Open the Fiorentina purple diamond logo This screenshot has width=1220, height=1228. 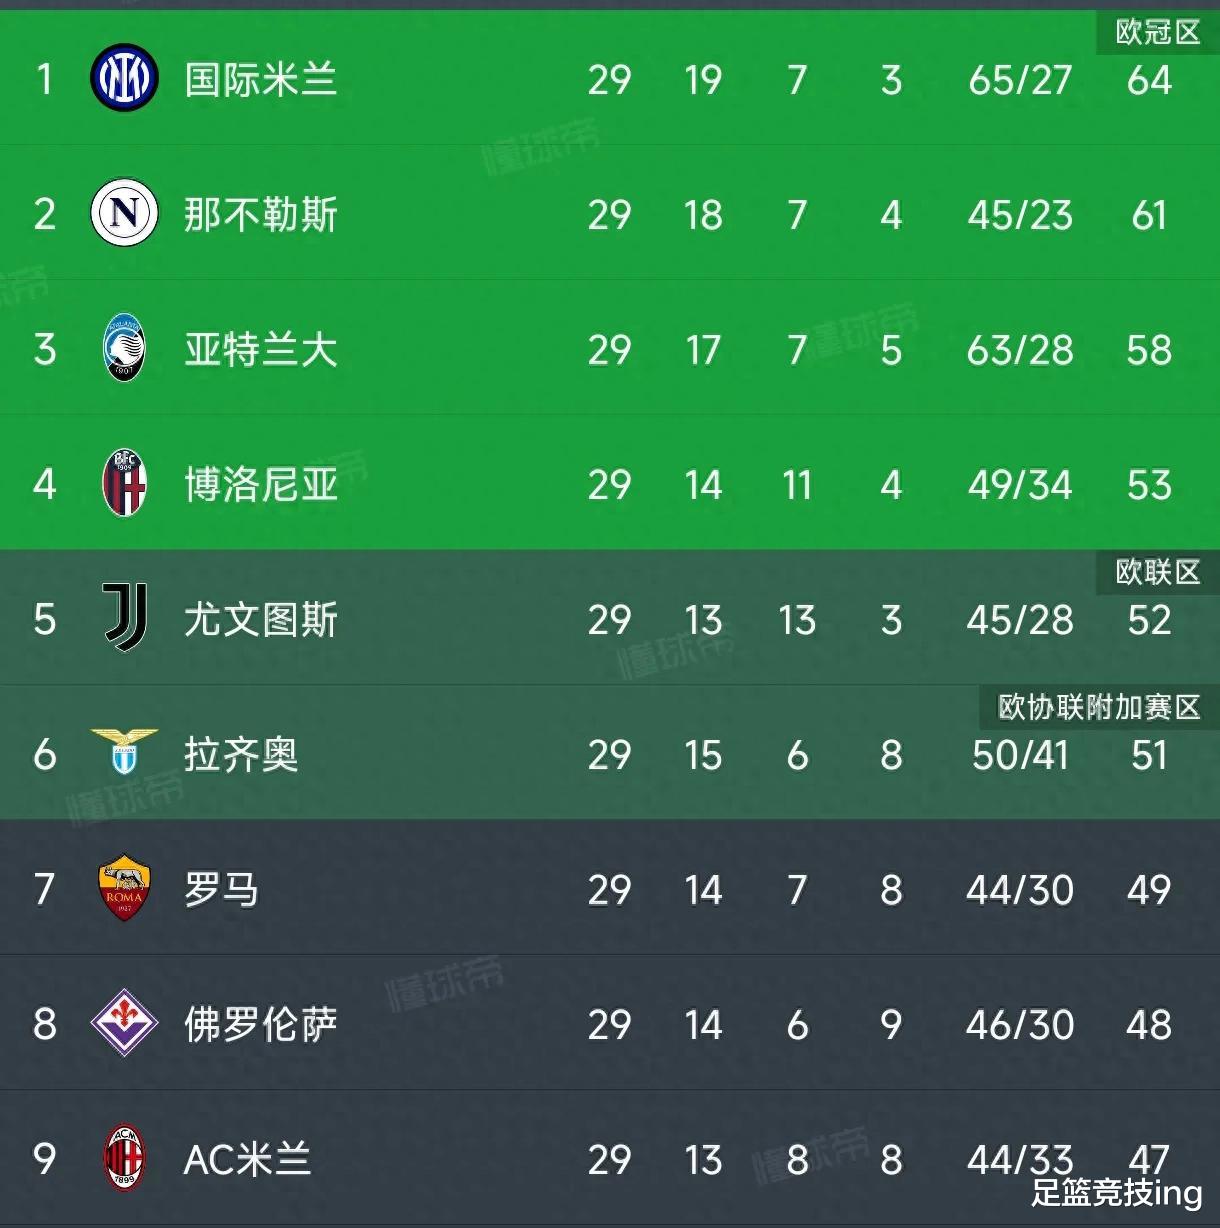[x=125, y=1023]
